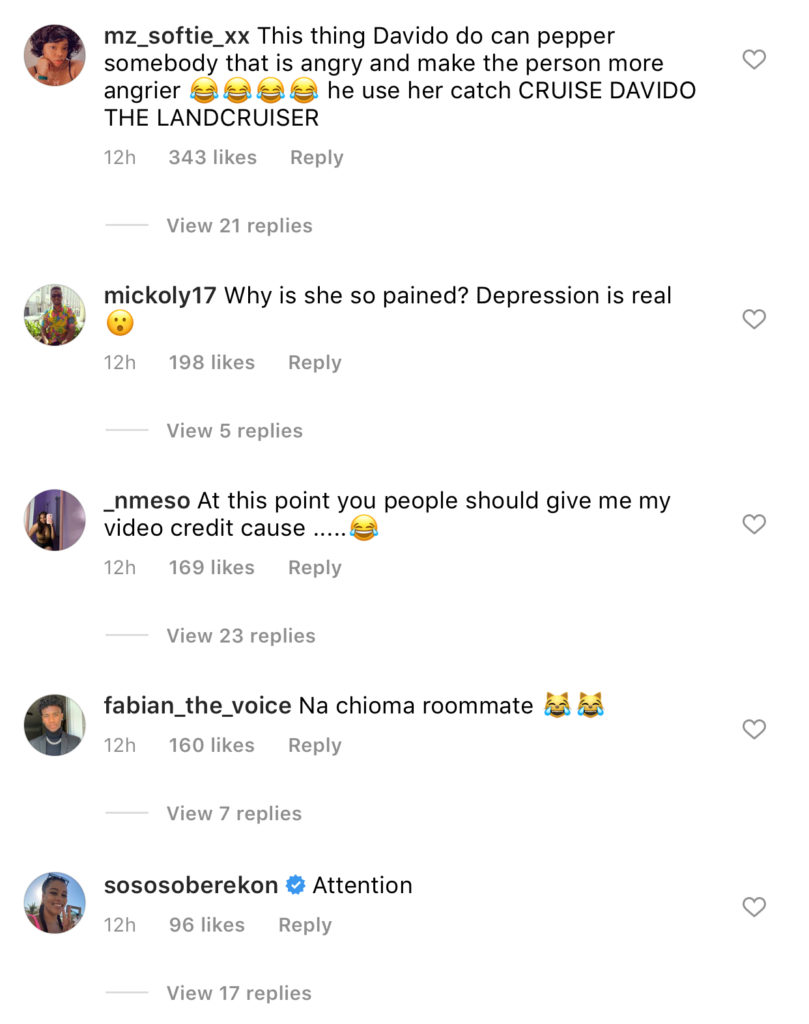
Task: Expand 21 replies under mz_softie_xx
Action: pyautogui.click(x=239, y=226)
